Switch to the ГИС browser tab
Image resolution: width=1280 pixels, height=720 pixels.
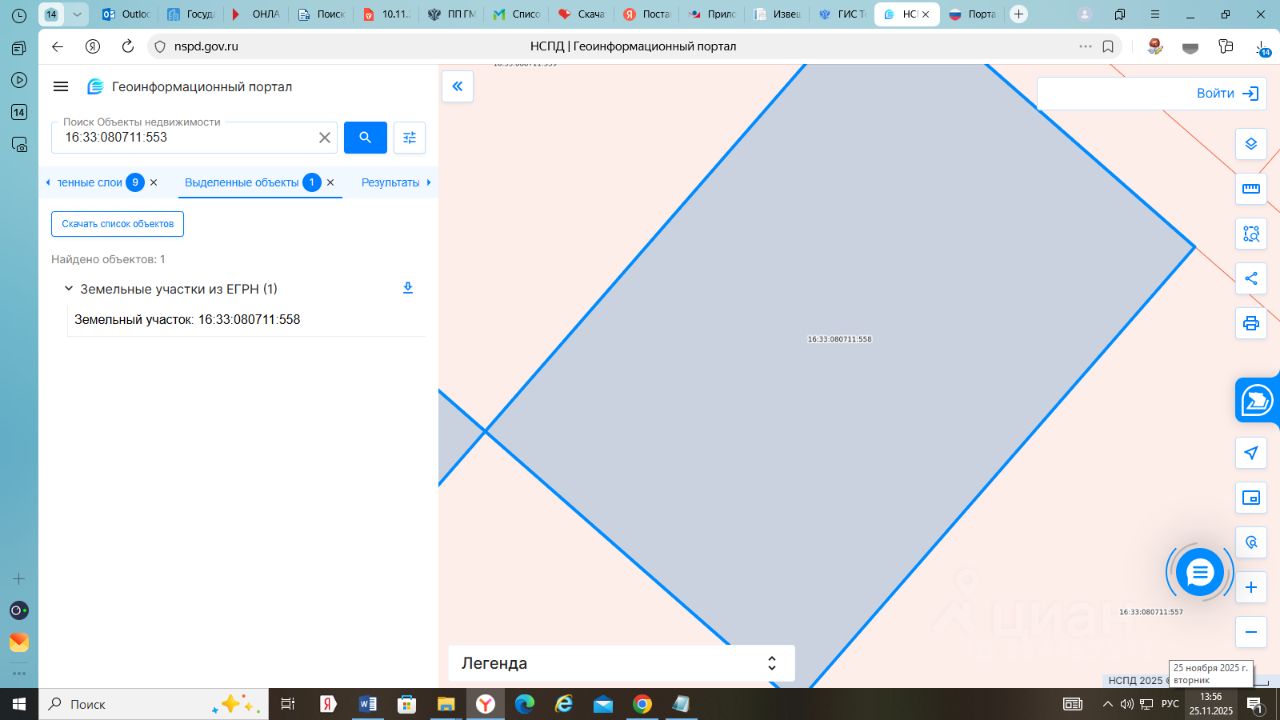[842, 14]
